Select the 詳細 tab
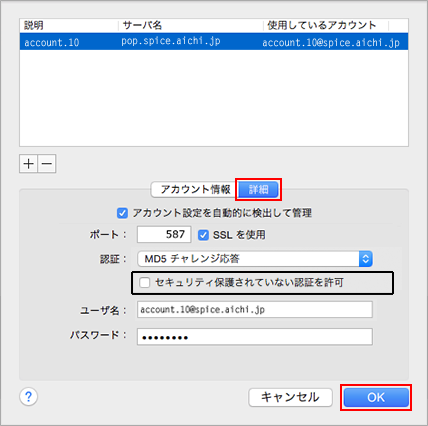The image size is (428, 426). click(x=258, y=190)
